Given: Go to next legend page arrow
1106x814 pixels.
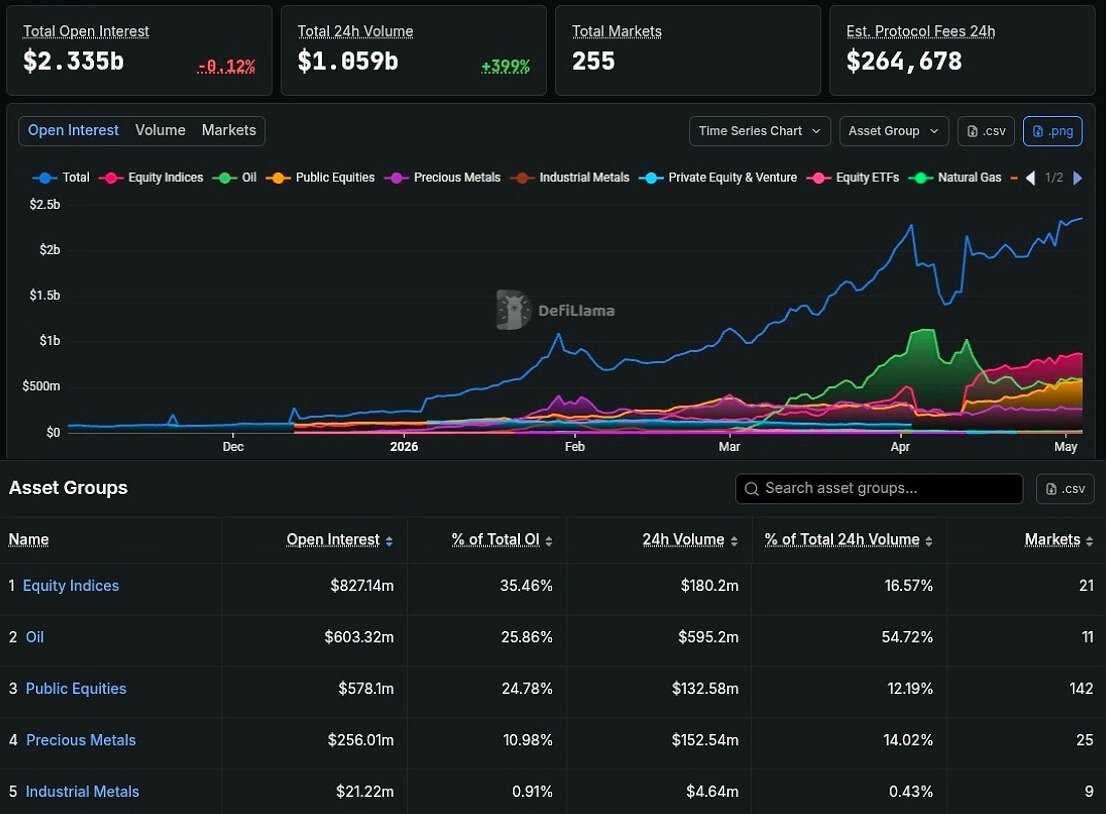Looking at the screenshot, I should [x=1077, y=178].
